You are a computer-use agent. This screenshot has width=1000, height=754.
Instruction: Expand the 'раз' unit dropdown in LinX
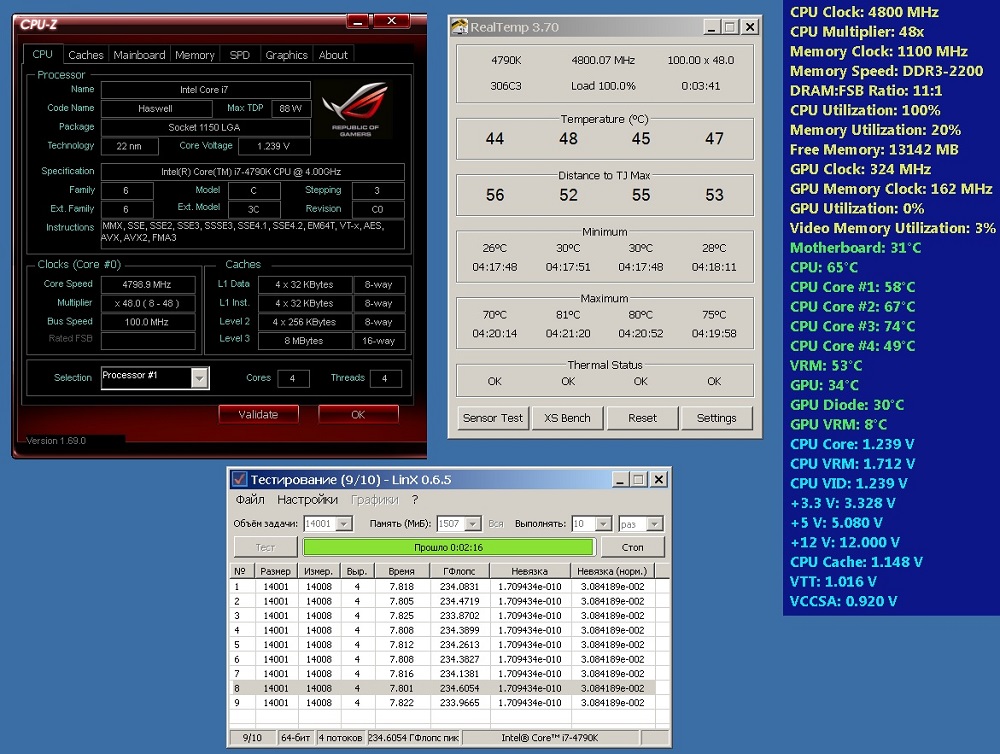pyautogui.click(x=654, y=524)
